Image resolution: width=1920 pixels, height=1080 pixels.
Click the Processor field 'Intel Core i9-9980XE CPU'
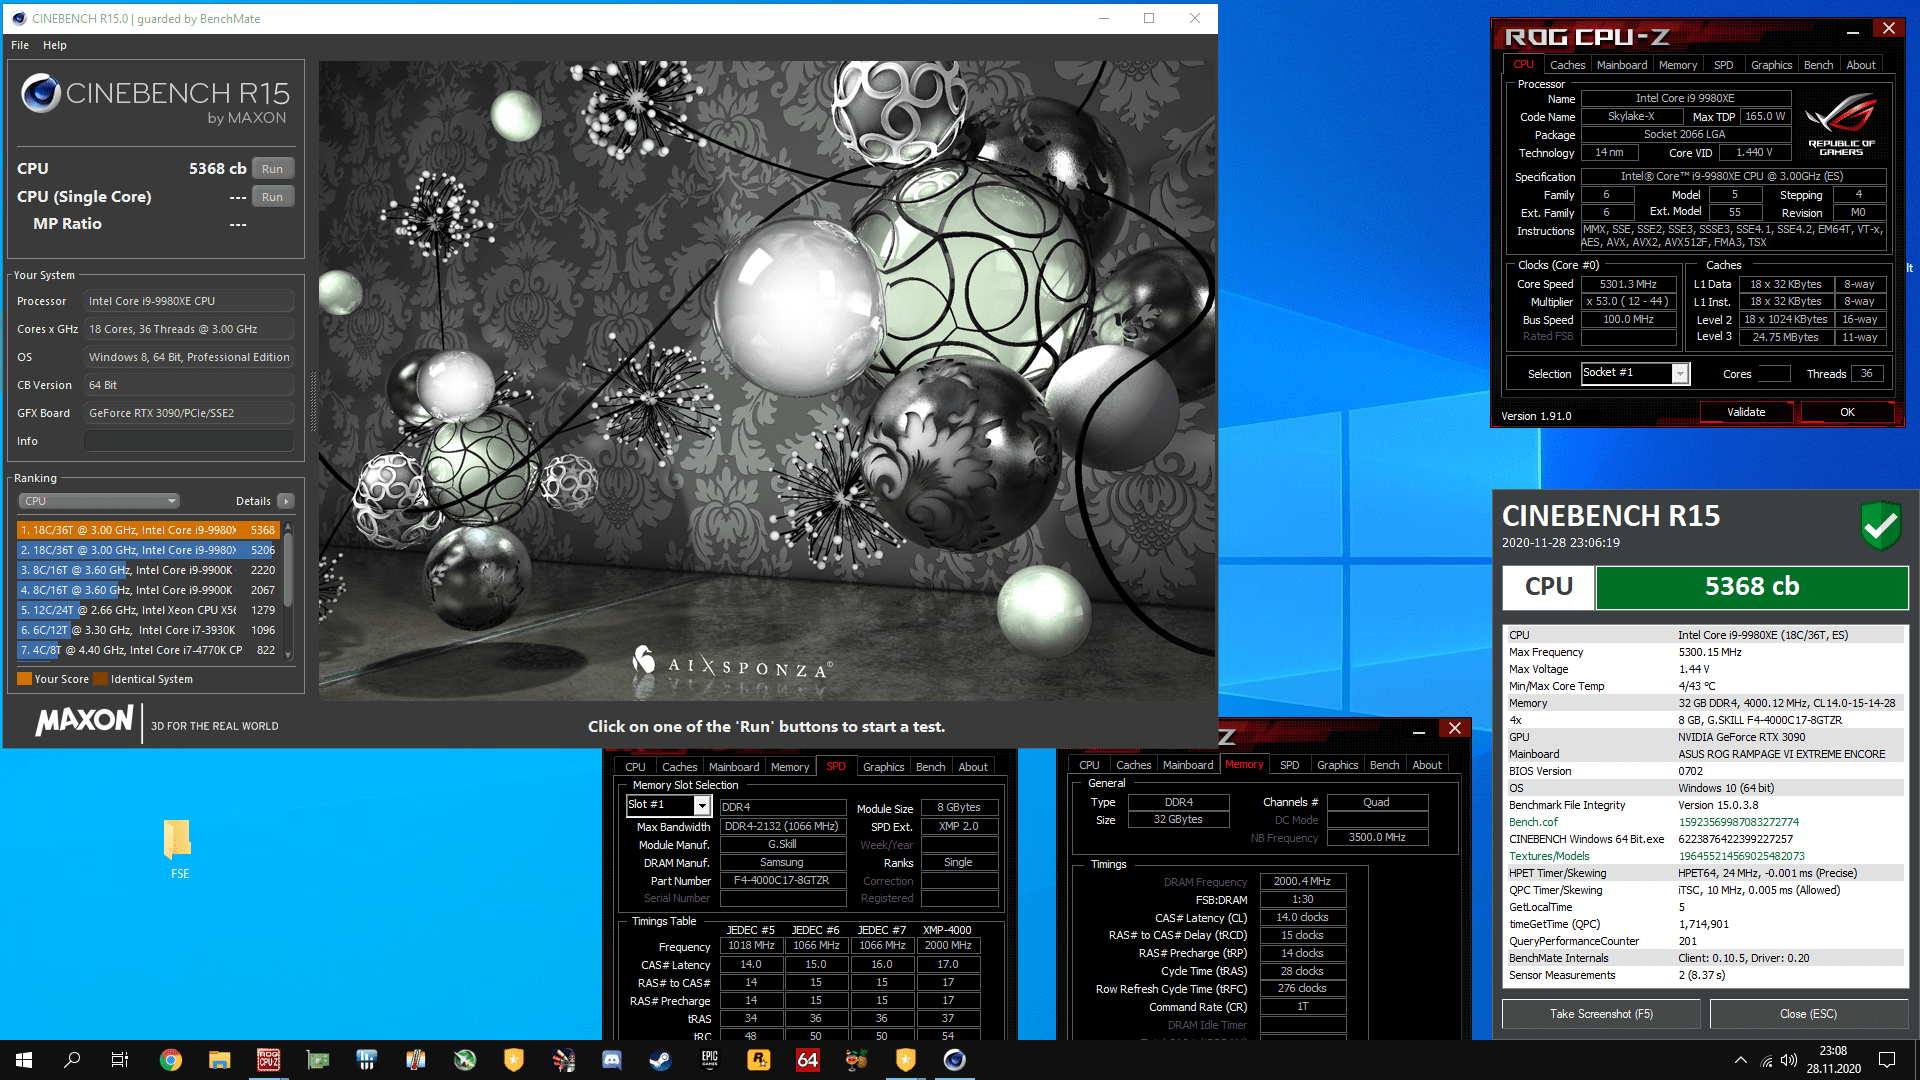pos(189,301)
